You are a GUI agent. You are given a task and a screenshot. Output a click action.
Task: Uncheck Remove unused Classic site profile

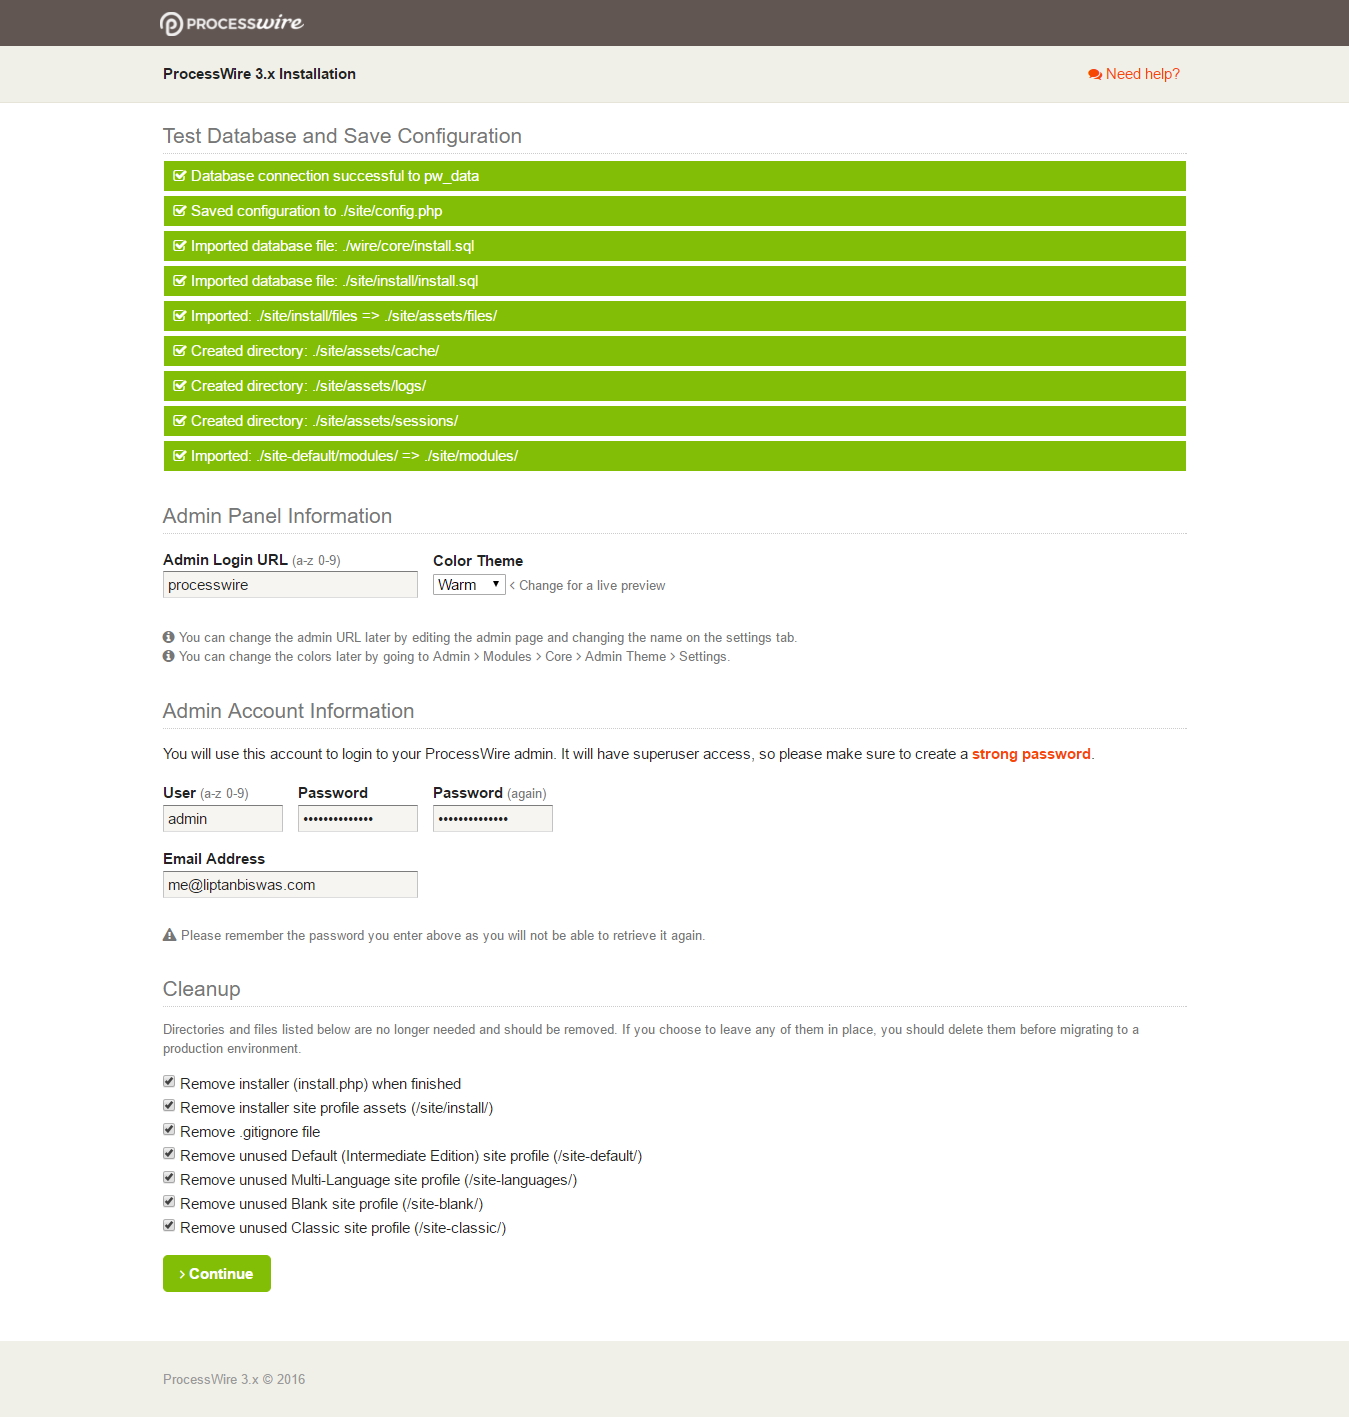click(x=169, y=1226)
